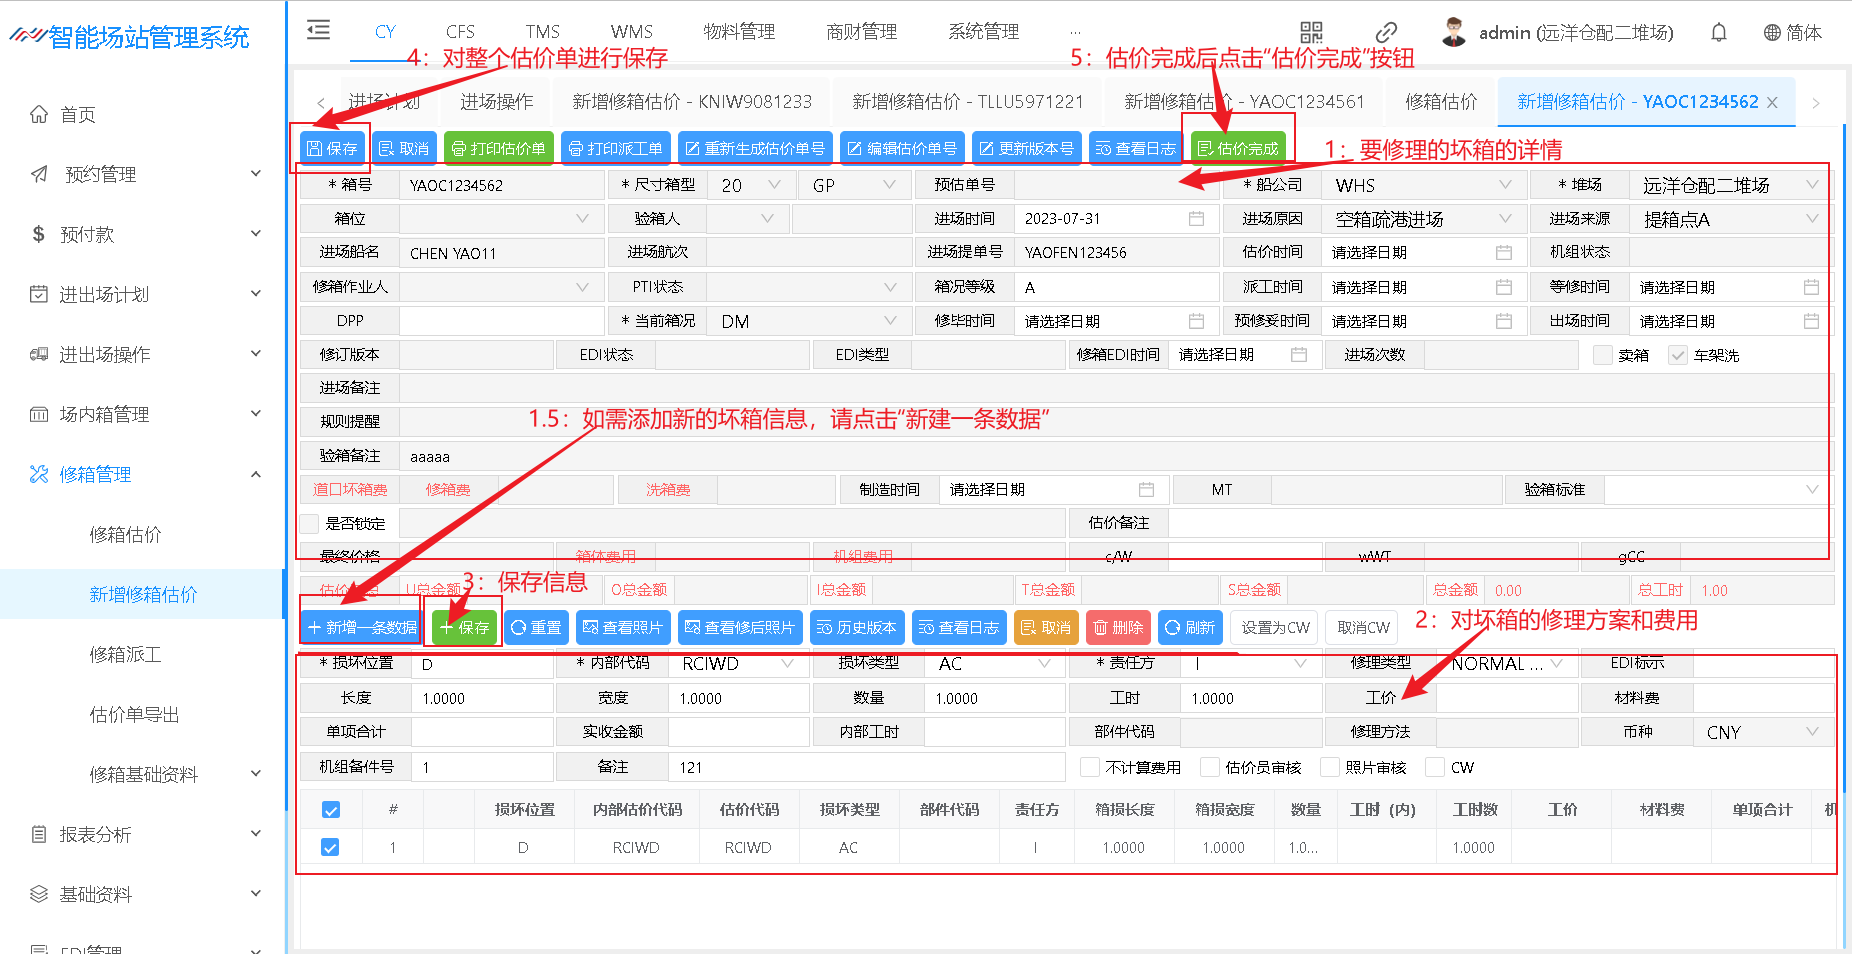Collapse the sidebar with the hamburger icon
The width and height of the screenshot is (1852, 954).
tap(318, 30)
